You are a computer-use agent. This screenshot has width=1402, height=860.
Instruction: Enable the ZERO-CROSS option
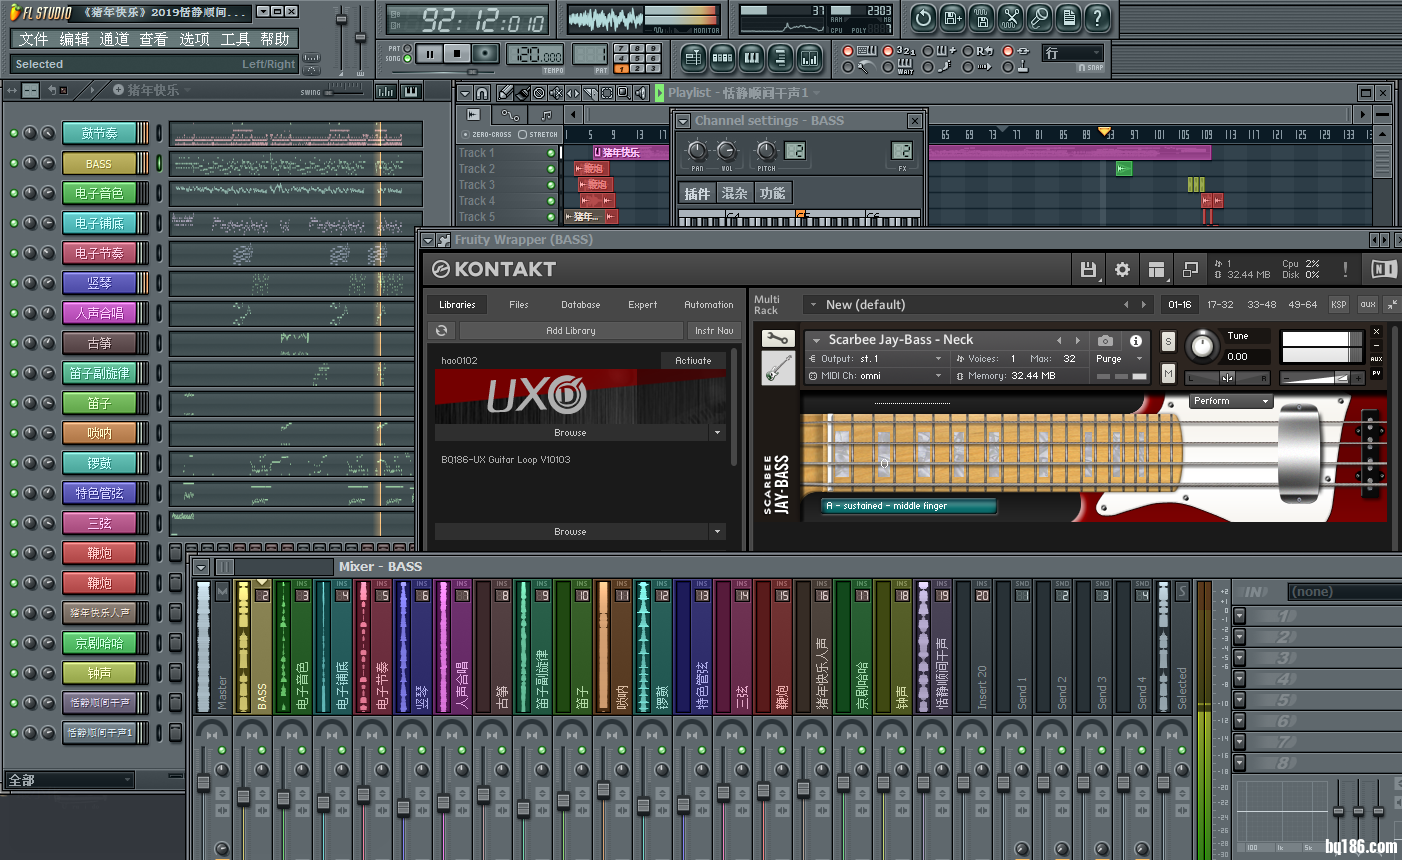point(466,134)
